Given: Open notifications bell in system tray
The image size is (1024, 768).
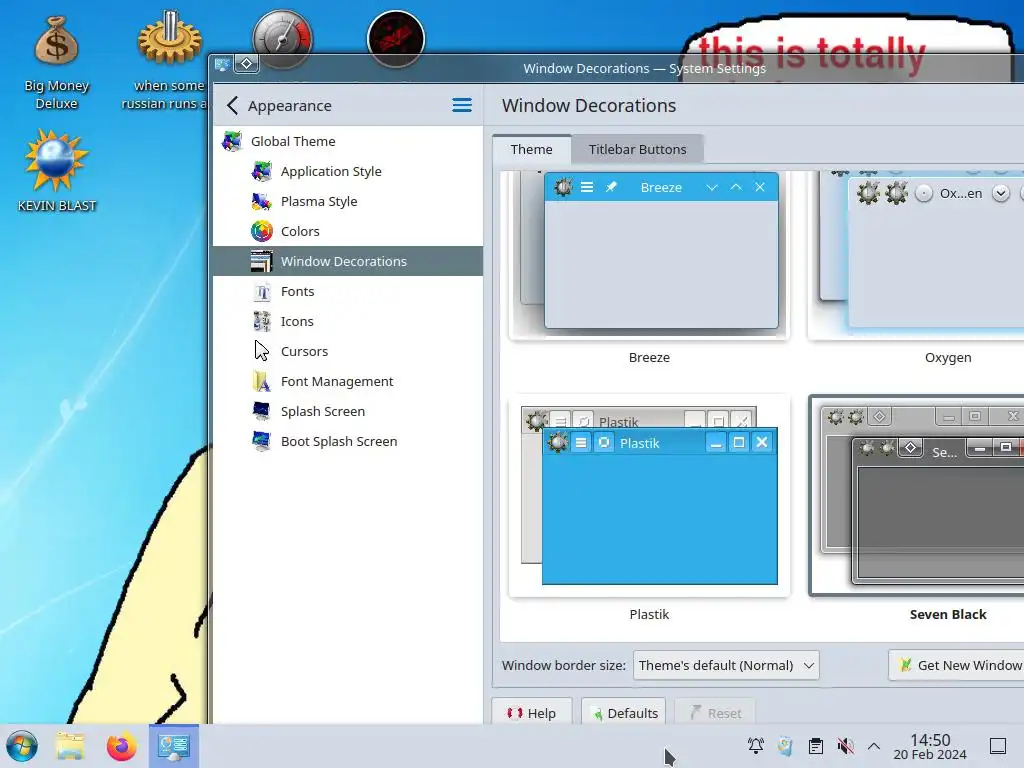Looking at the screenshot, I should click(756, 746).
